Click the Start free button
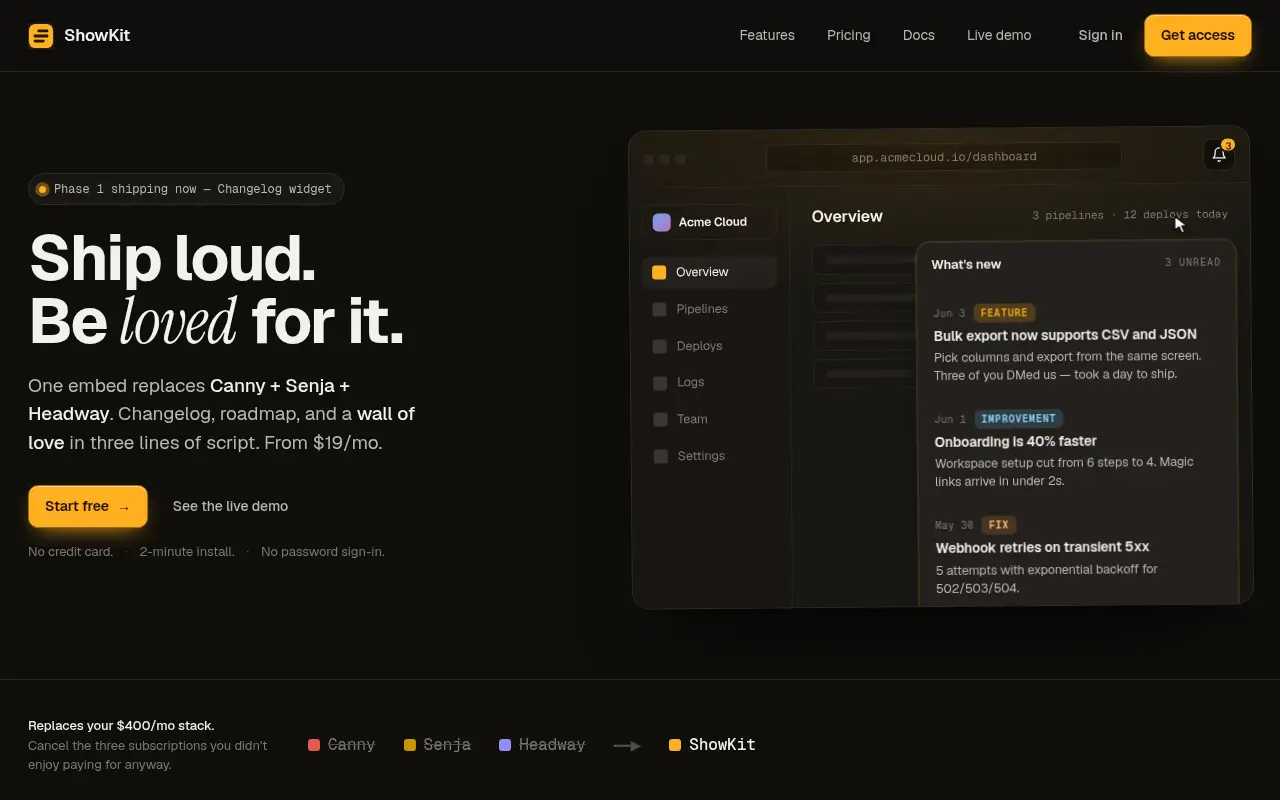Image resolution: width=1280 pixels, height=800 pixels. click(x=88, y=506)
